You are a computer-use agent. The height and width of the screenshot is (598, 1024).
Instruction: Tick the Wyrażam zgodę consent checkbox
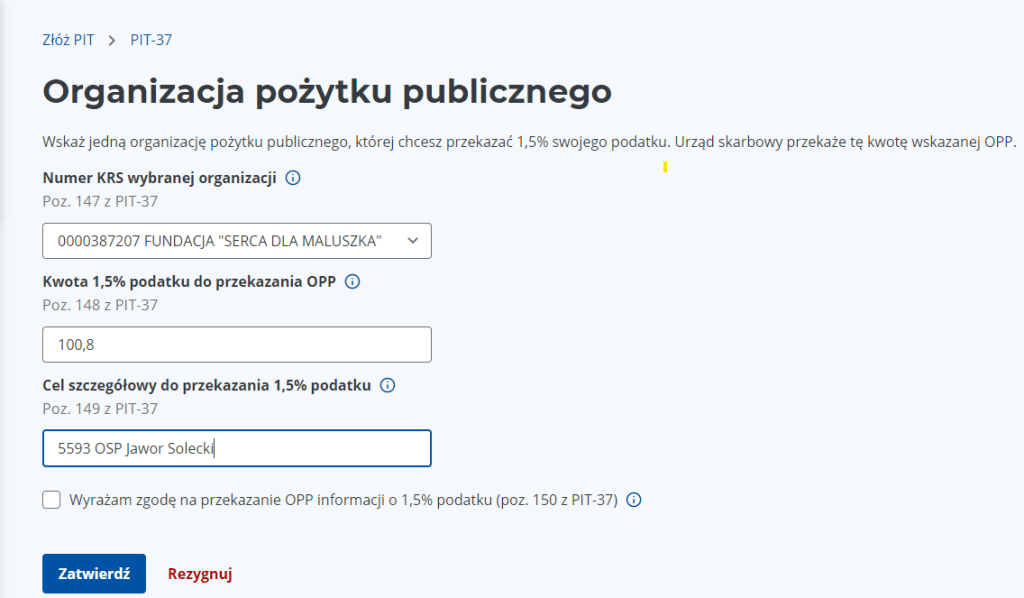[52, 500]
